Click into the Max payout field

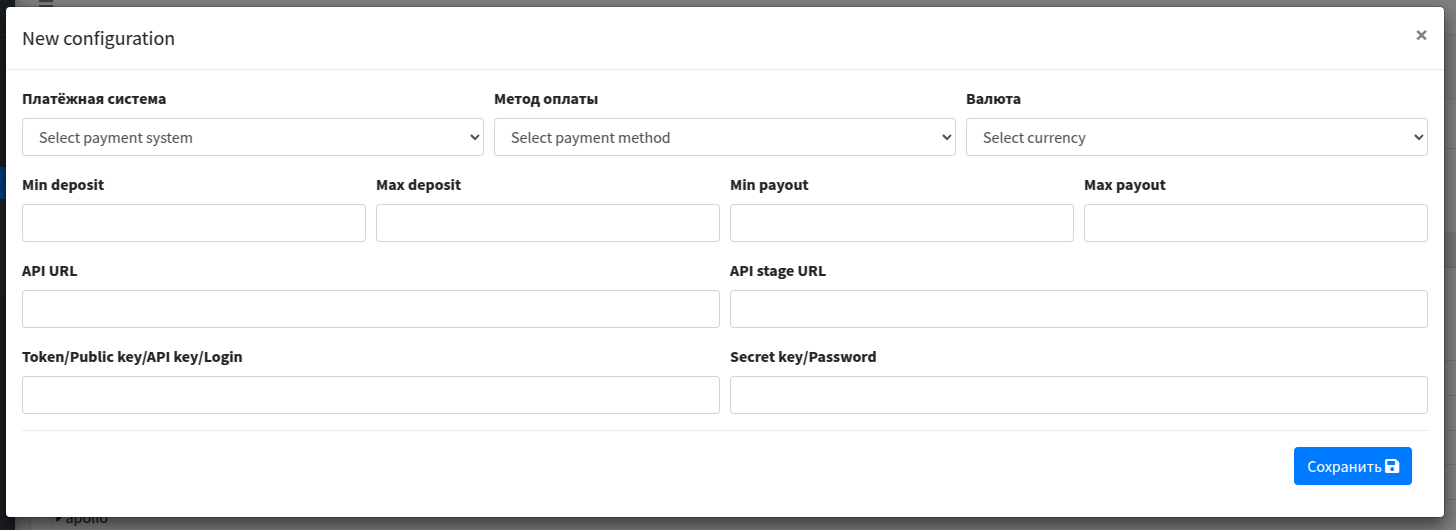(1256, 223)
